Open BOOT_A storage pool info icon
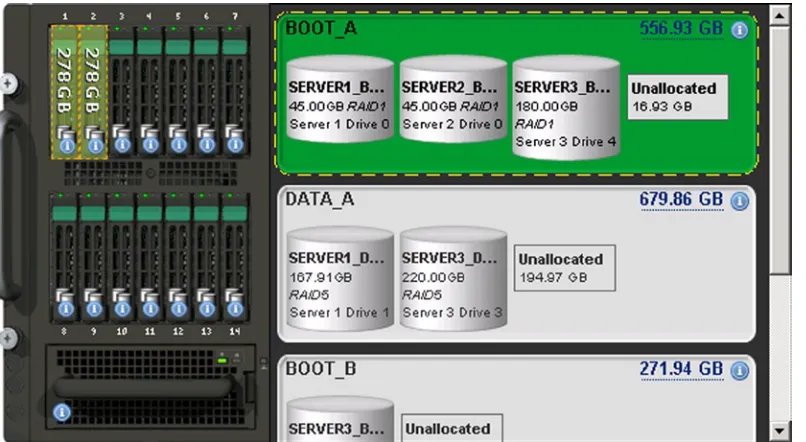Viewport: 806px width, 442px height. click(x=740, y=30)
